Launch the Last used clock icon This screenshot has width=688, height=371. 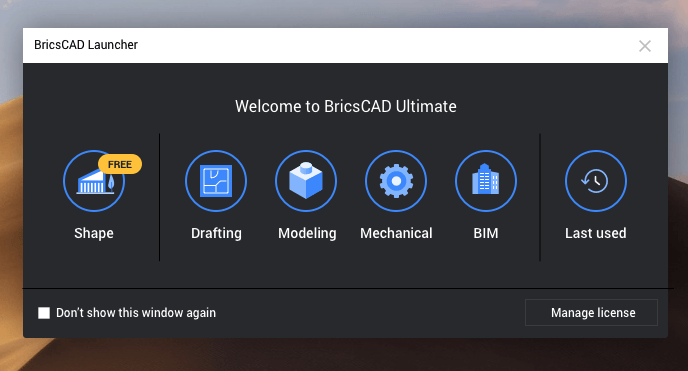click(x=596, y=181)
